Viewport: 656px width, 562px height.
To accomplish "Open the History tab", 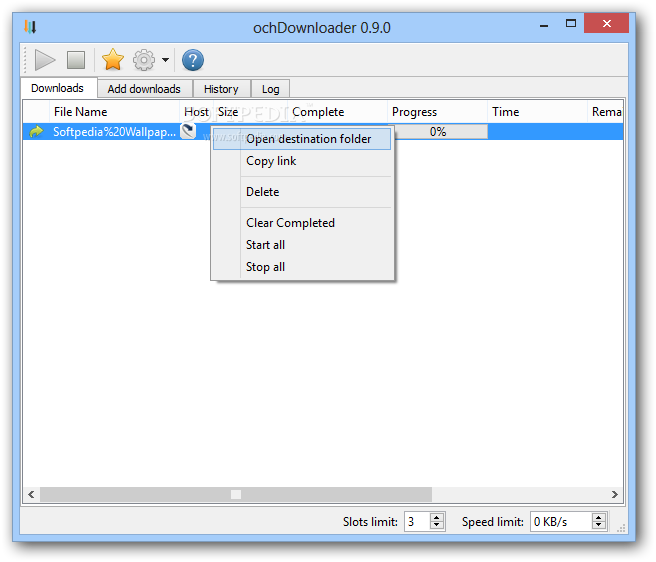I will pyautogui.click(x=221, y=89).
